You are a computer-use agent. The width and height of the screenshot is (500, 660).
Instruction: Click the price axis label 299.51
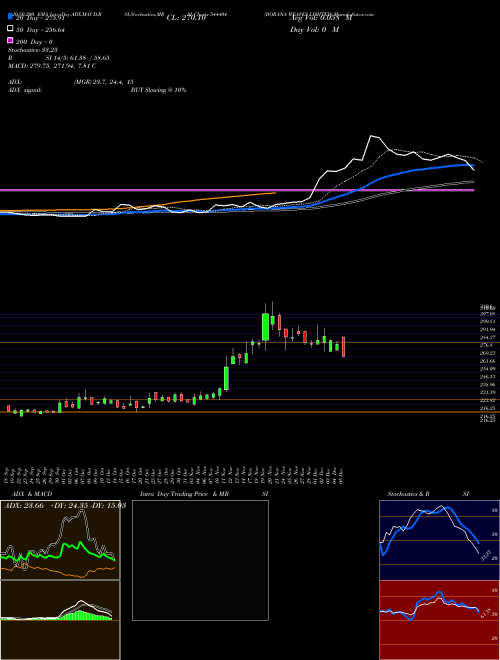click(x=487, y=321)
